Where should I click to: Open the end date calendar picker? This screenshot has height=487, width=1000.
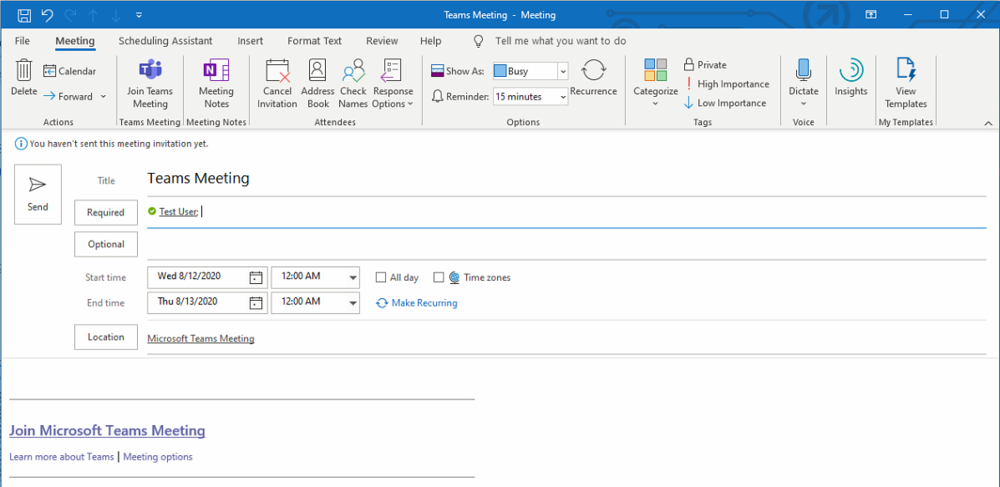coord(256,303)
